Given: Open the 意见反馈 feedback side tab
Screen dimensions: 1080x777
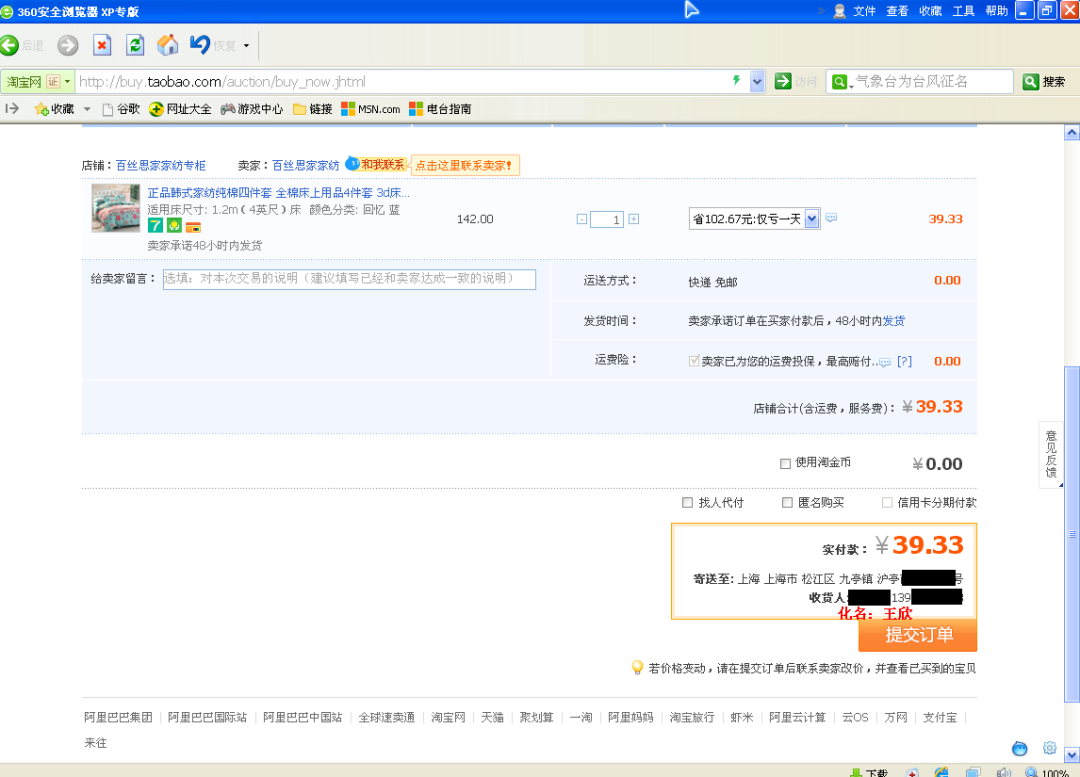Looking at the screenshot, I should [x=1050, y=454].
